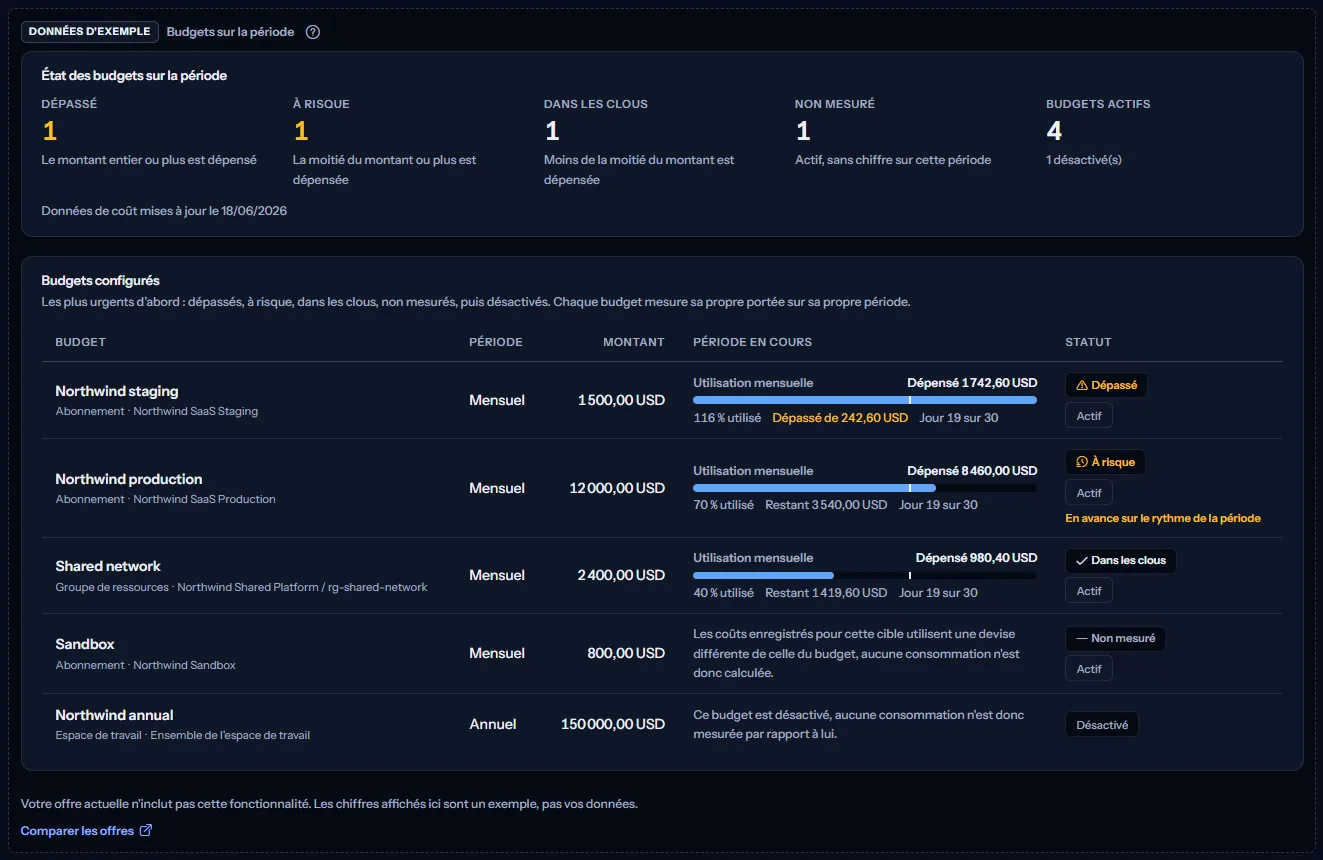Click the budget name "Shared network"

click(108, 566)
